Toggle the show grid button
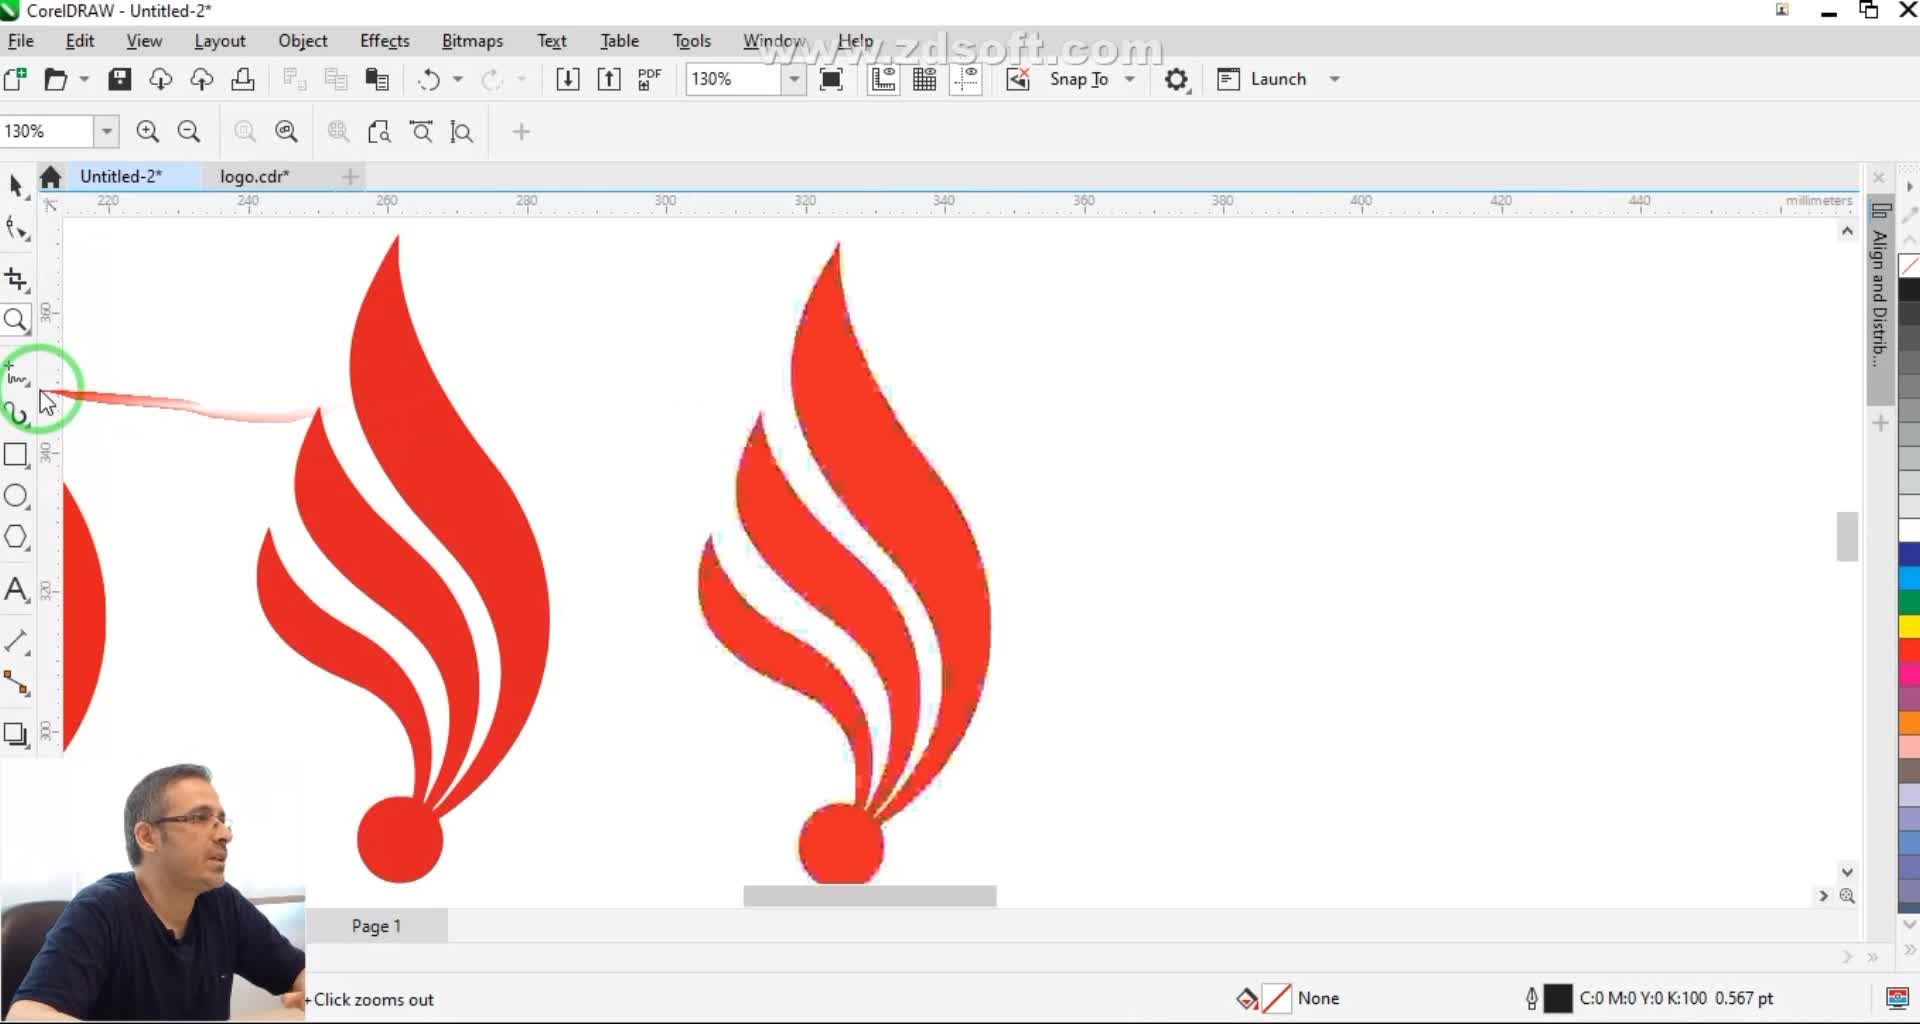This screenshot has height=1024, width=1920. point(925,80)
